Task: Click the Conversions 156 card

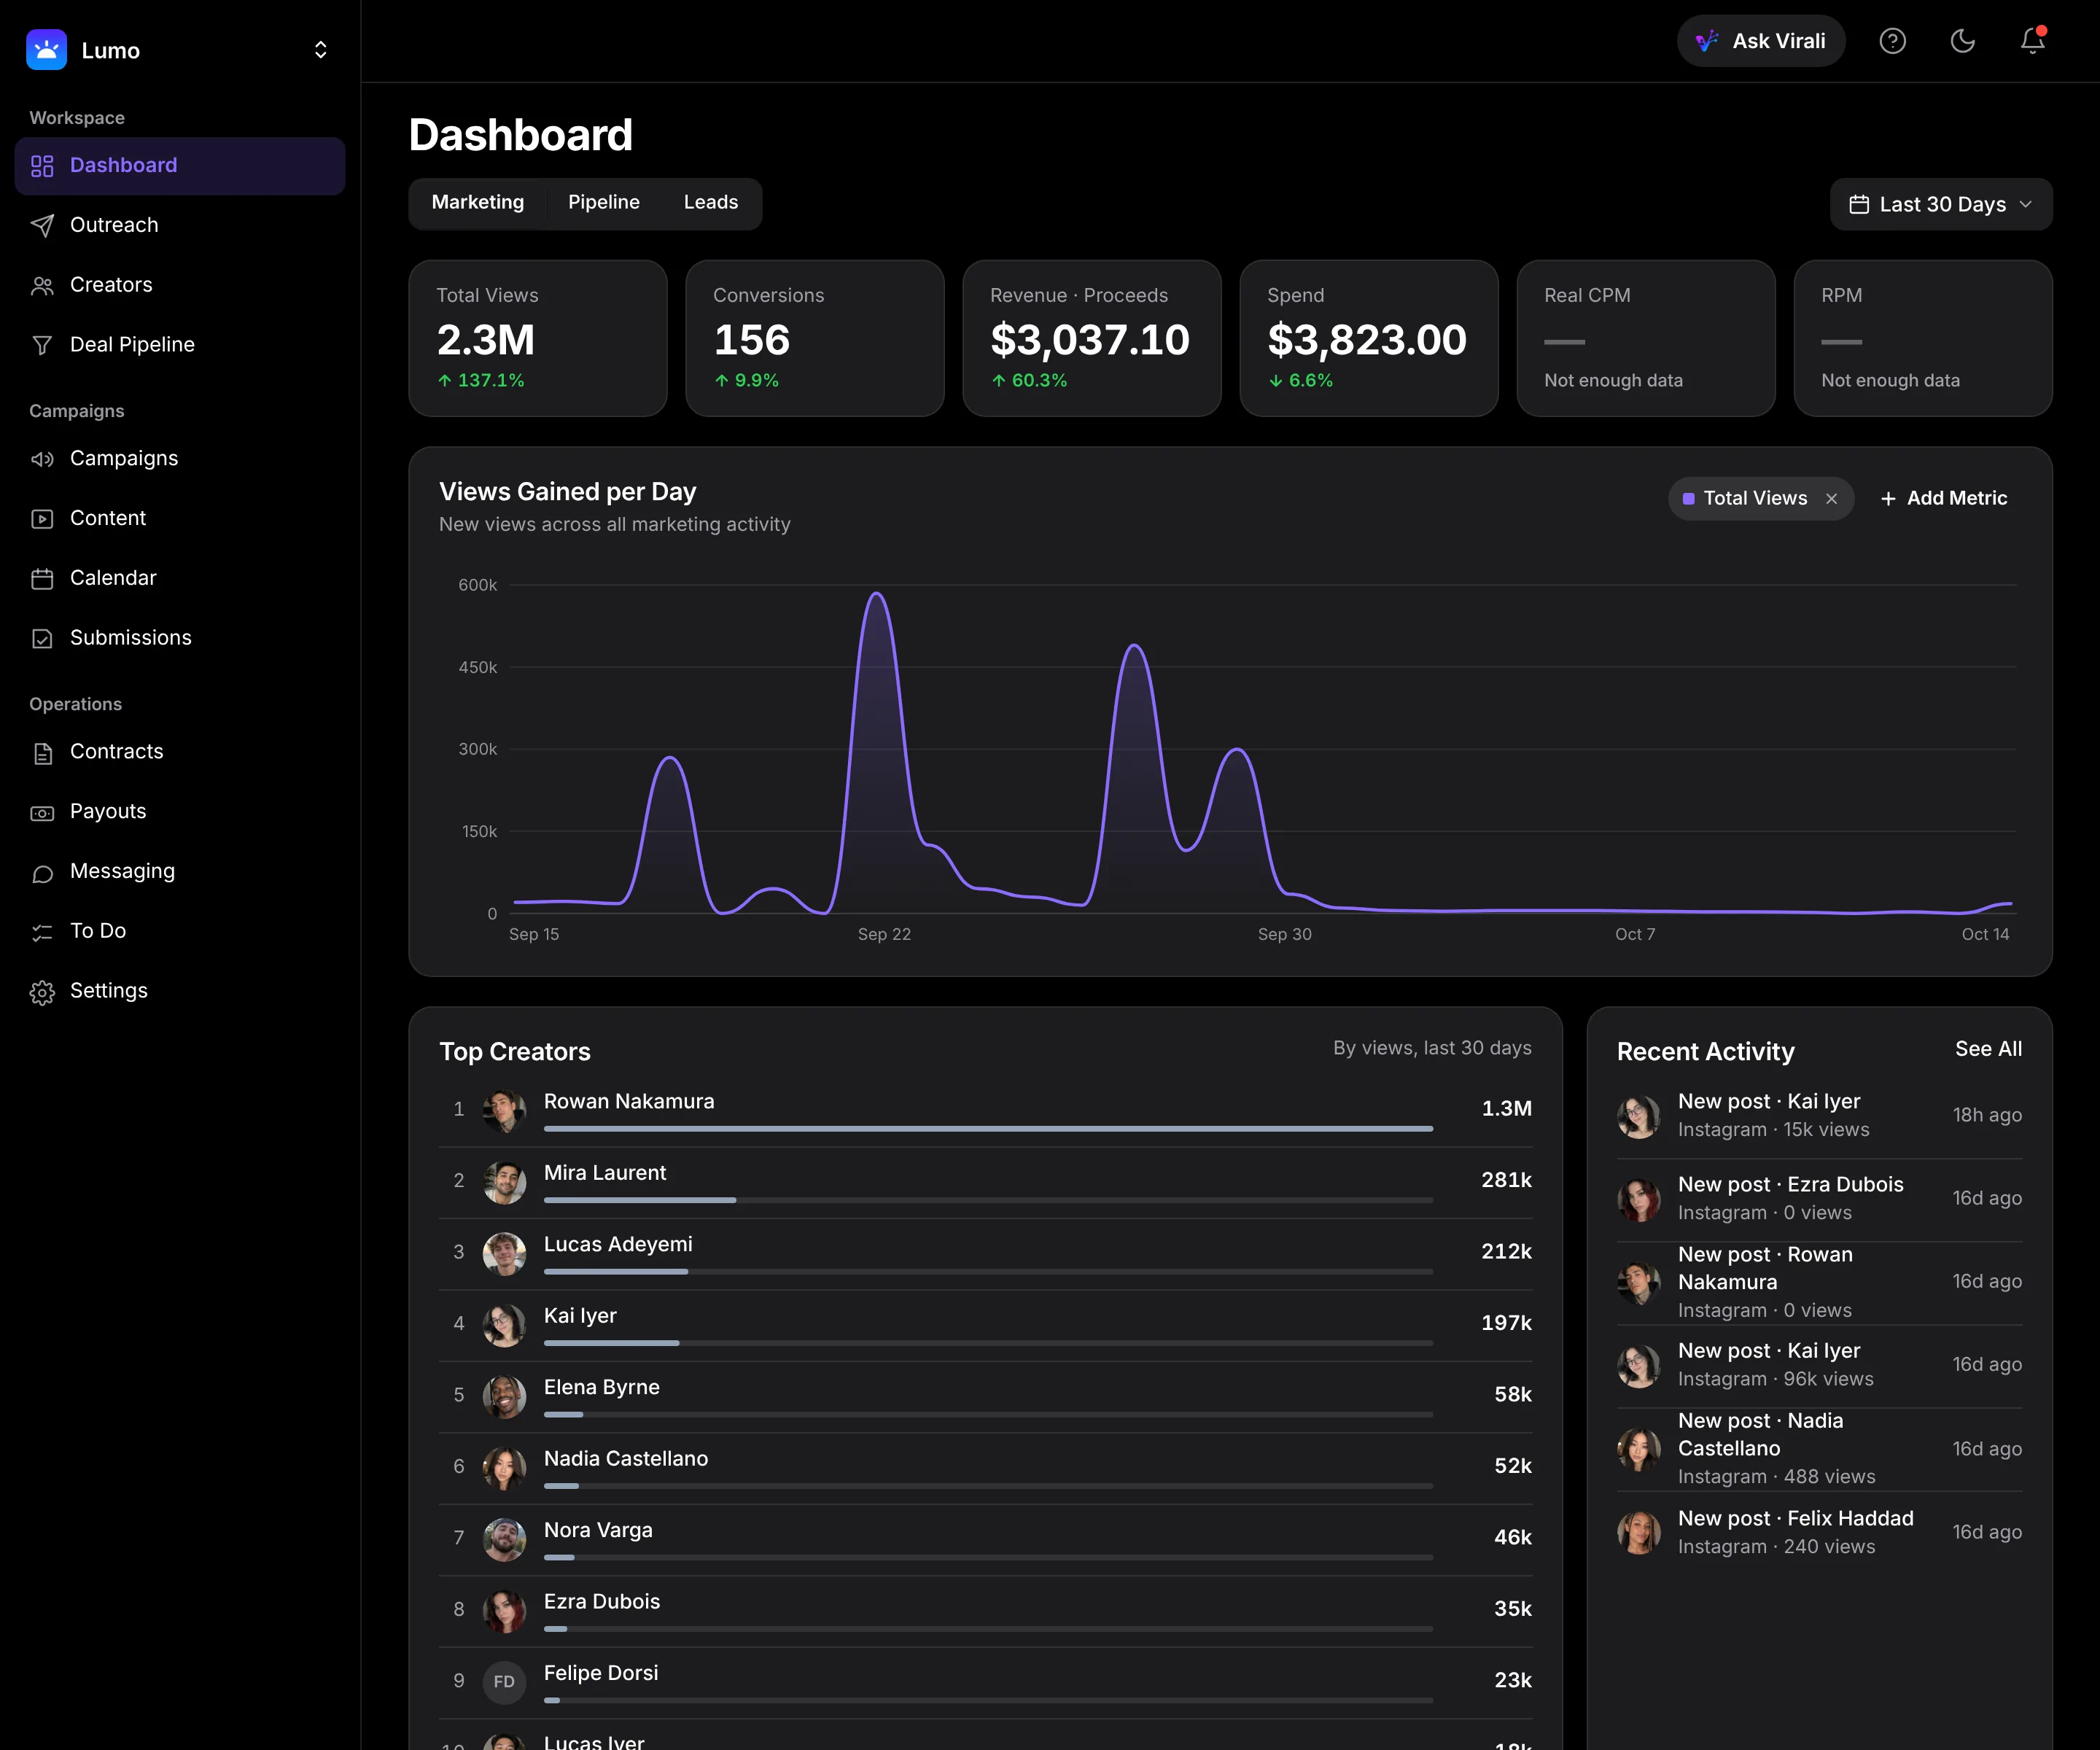Action: 814,338
